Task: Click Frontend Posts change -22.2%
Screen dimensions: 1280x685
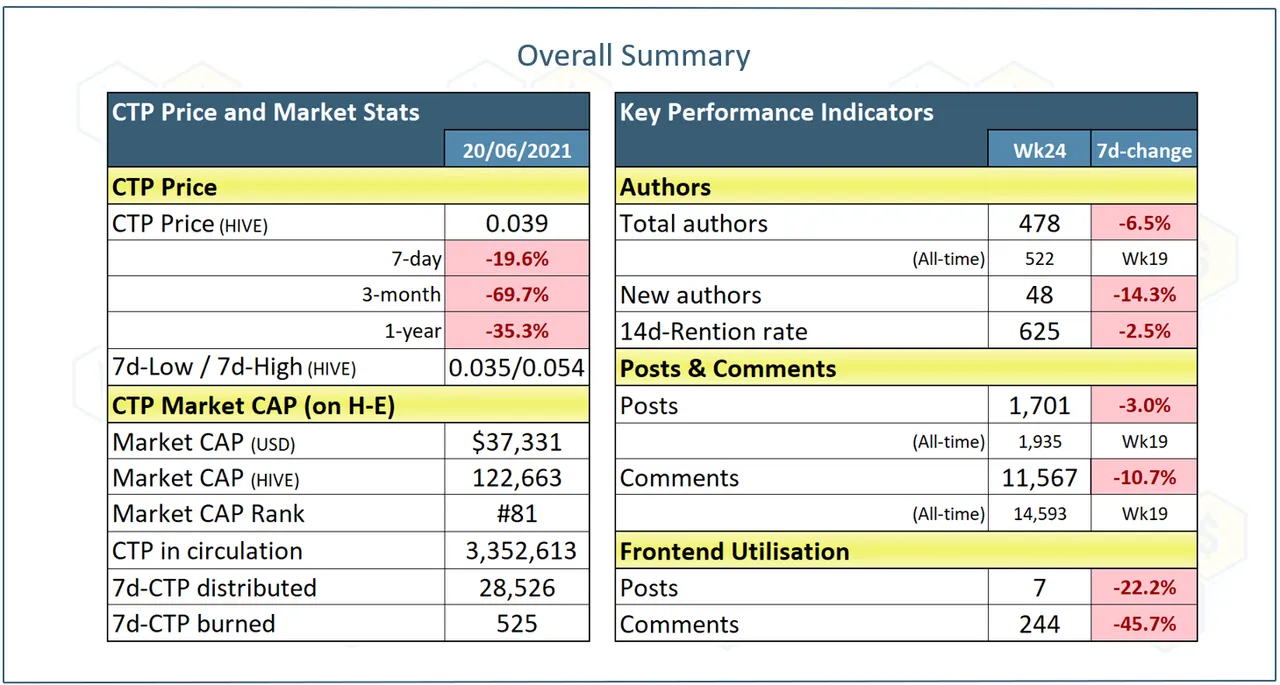Action: 1143,587
